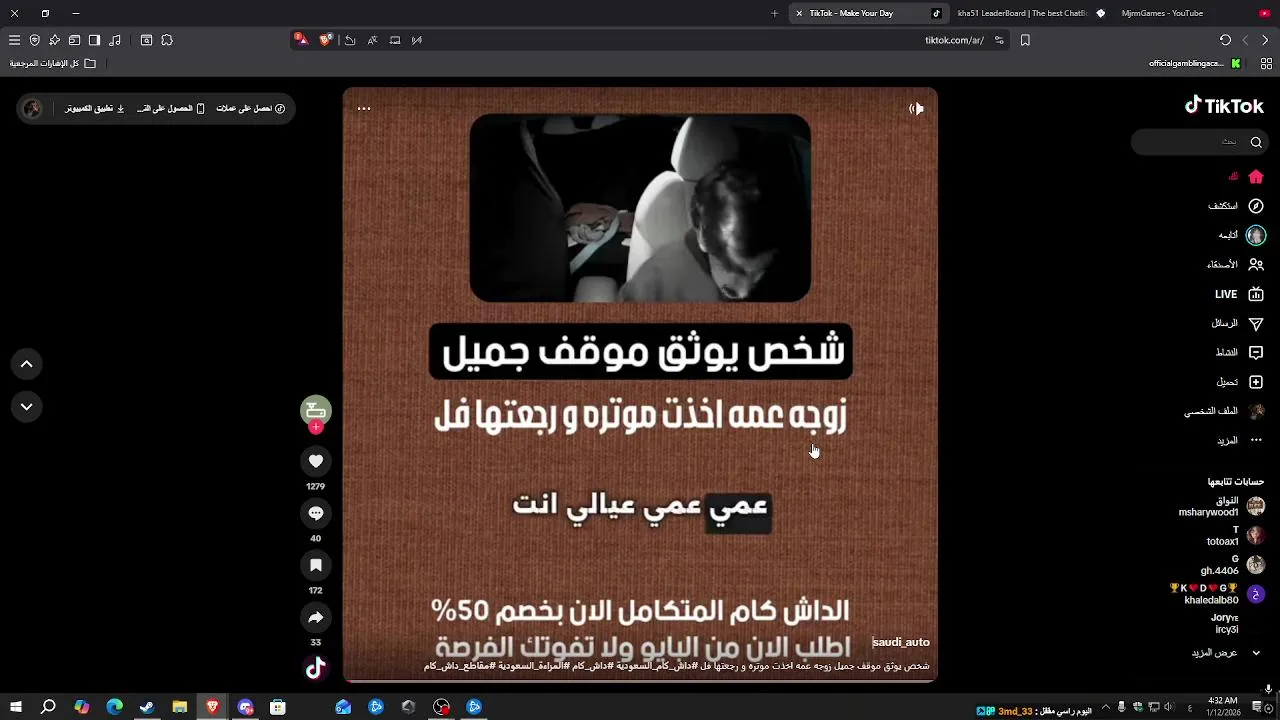1280x720 pixels.
Task: Open the officialgamblingaca bookmark
Action: (1195, 63)
